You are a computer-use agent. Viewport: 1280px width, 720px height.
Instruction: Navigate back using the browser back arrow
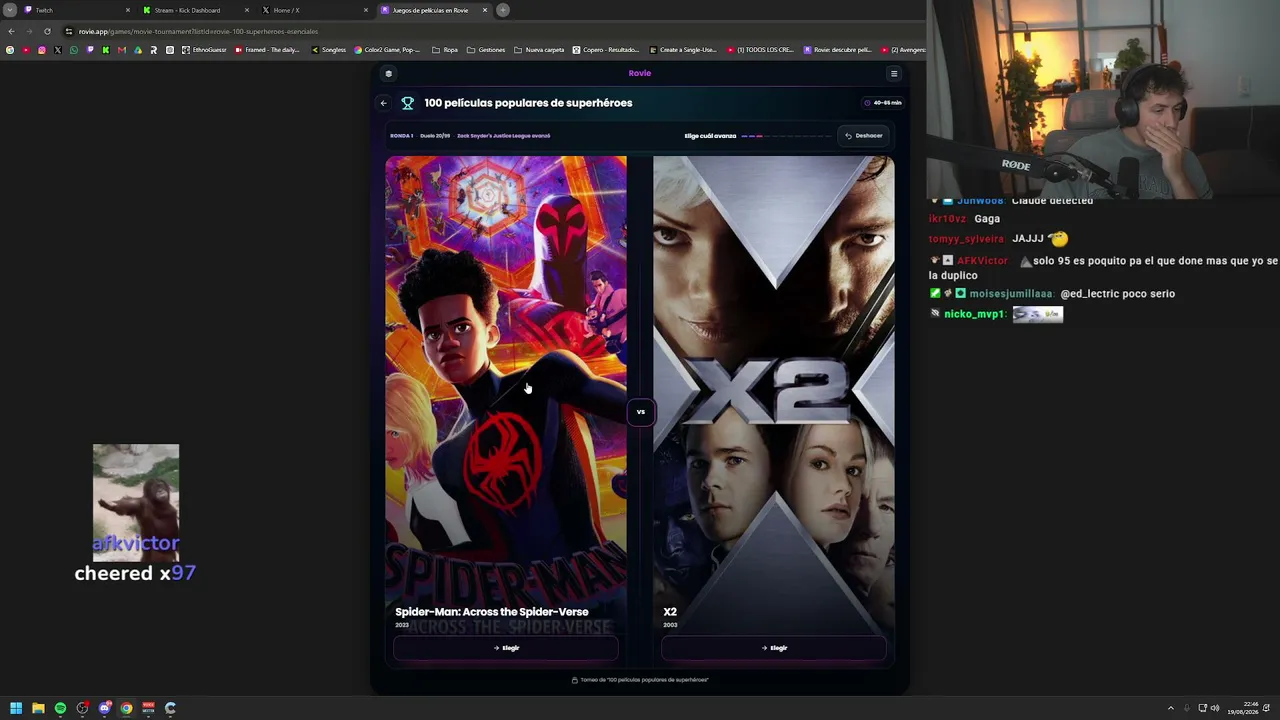[x=11, y=31]
